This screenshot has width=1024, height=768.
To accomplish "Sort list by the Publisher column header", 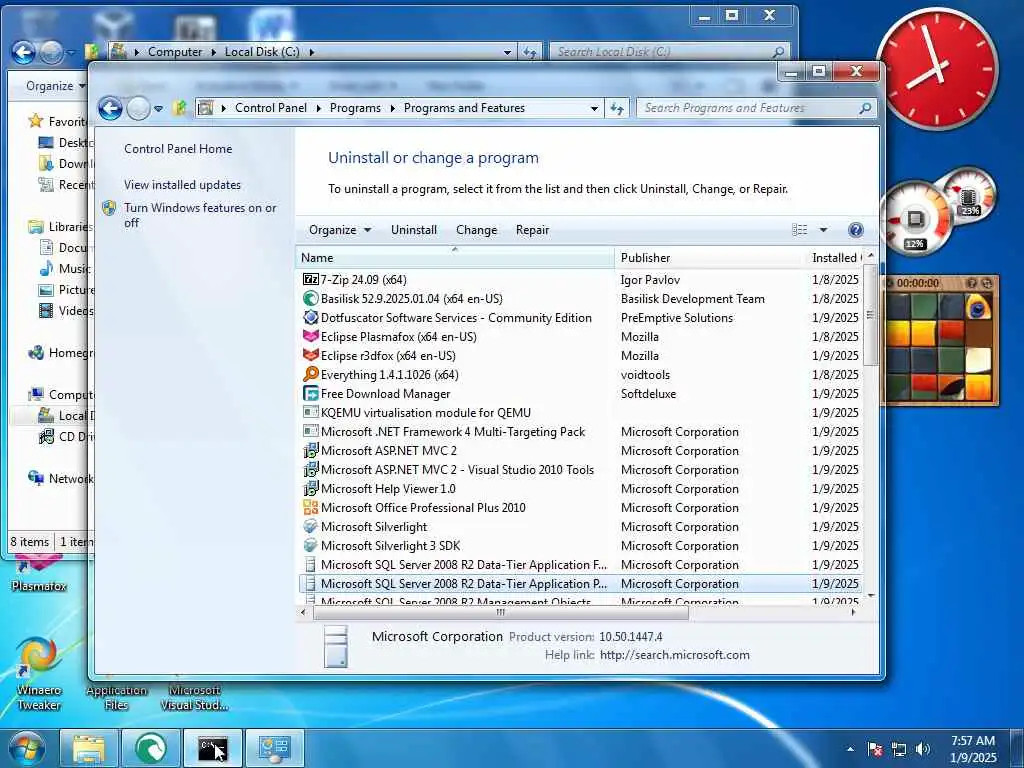I will point(711,258).
